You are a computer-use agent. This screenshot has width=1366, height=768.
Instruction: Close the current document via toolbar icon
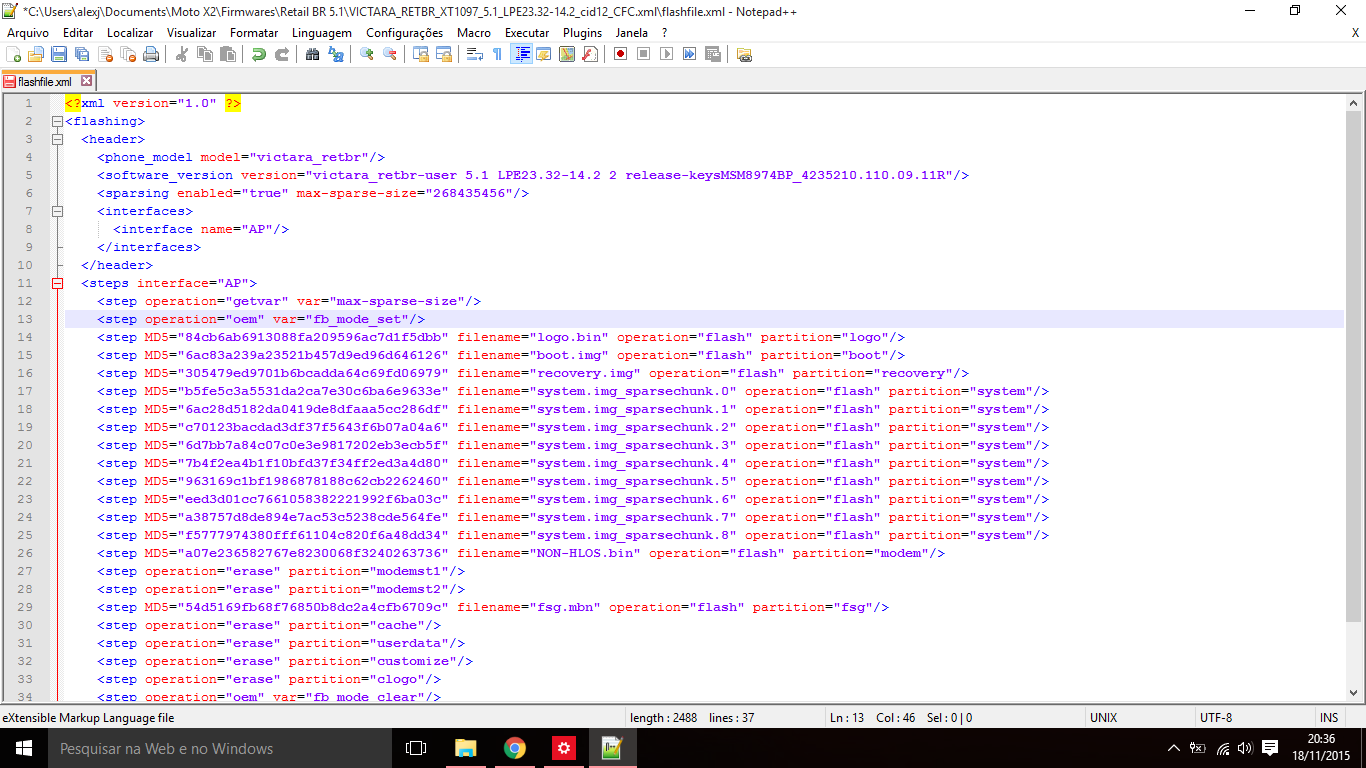click(x=105, y=54)
